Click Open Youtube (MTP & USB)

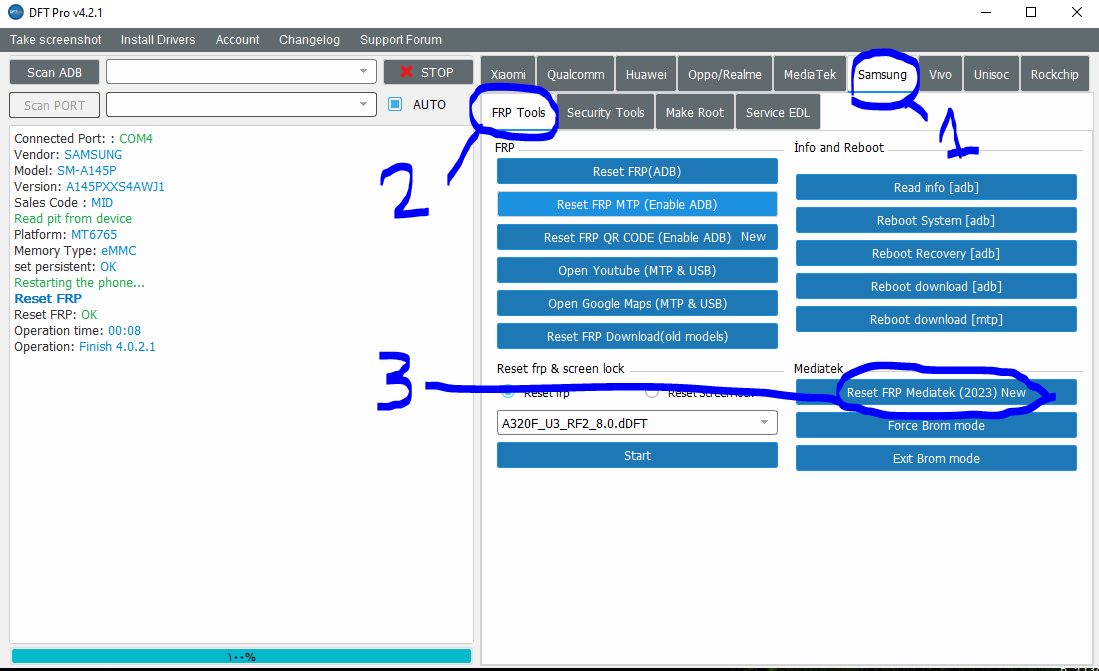[x=637, y=270]
